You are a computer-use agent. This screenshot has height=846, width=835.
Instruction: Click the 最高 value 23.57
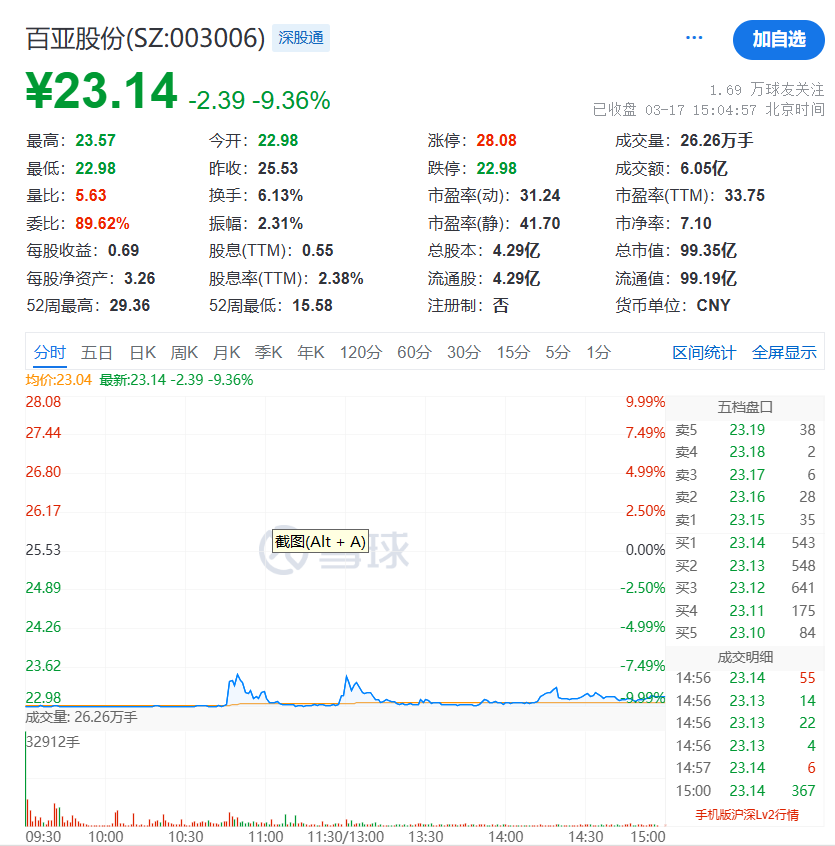coord(95,140)
